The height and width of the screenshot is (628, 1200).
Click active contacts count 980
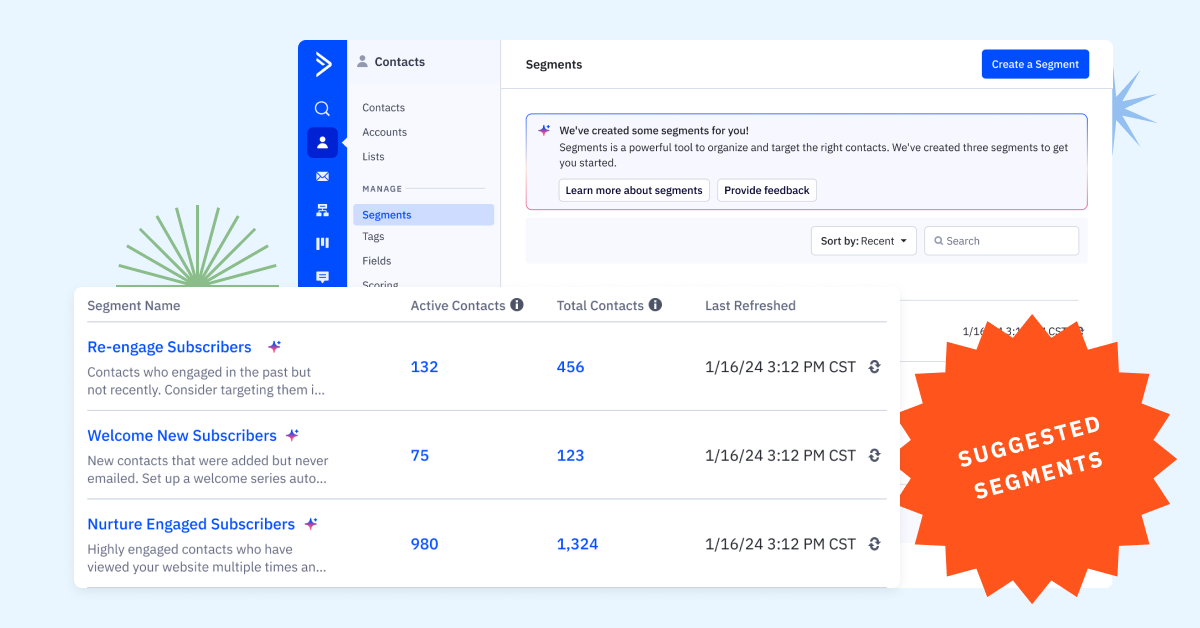tap(424, 544)
